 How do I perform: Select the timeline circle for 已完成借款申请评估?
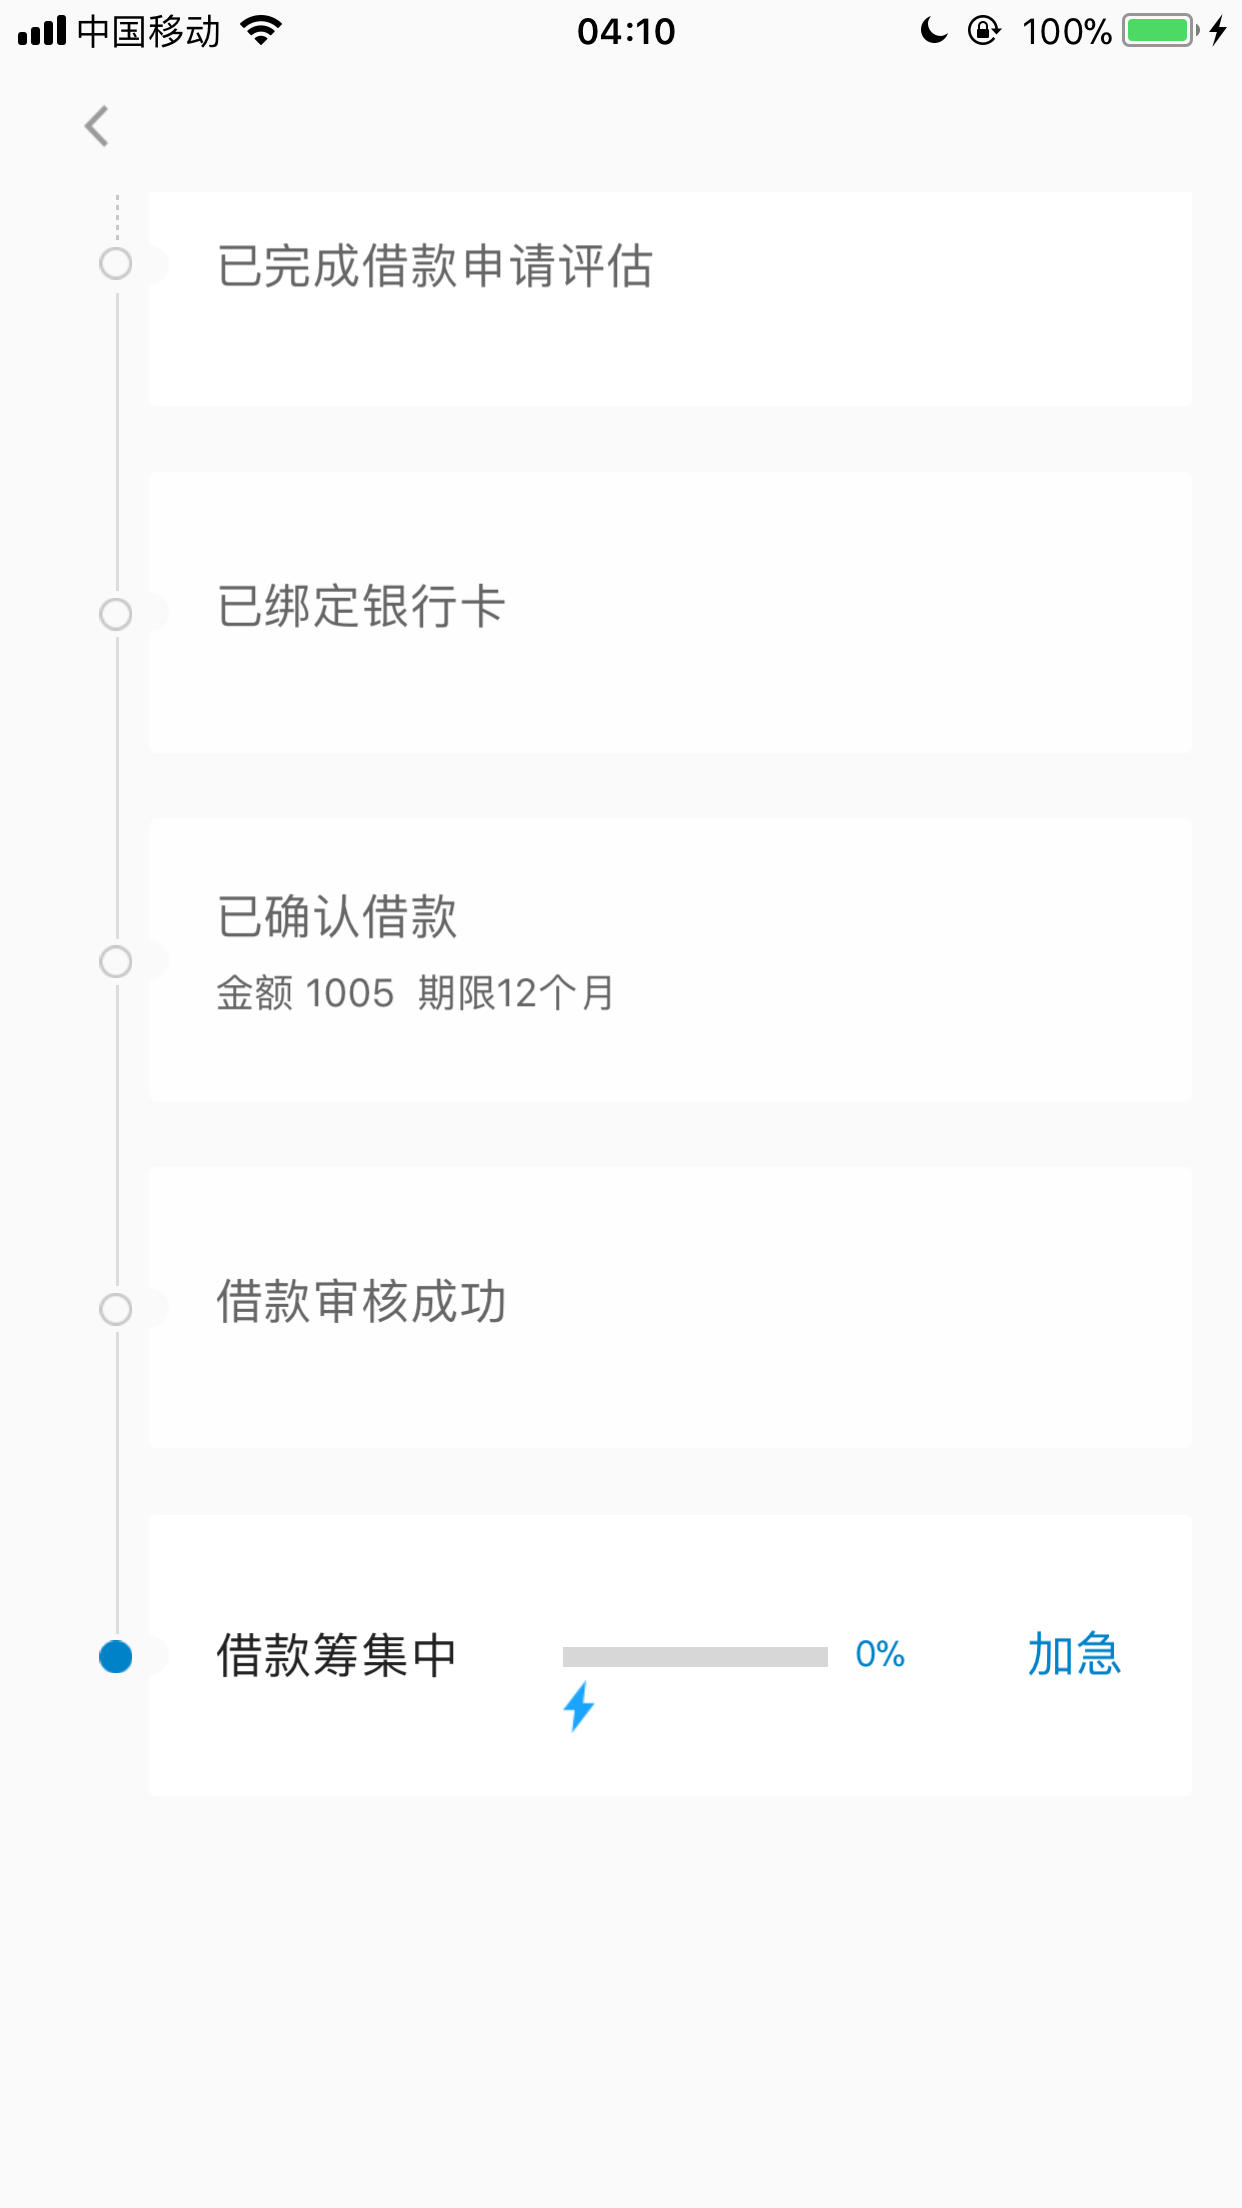click(116, 264)
